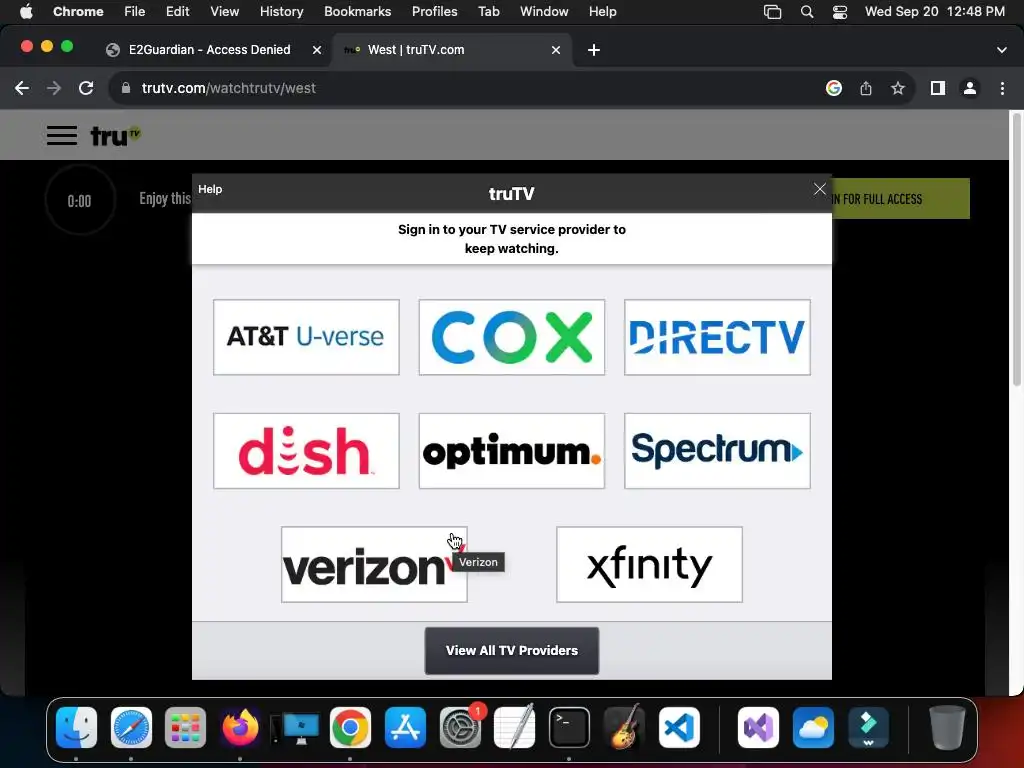
Task: Open System Settings from the Dock
Action: click(x=460, y=727)
